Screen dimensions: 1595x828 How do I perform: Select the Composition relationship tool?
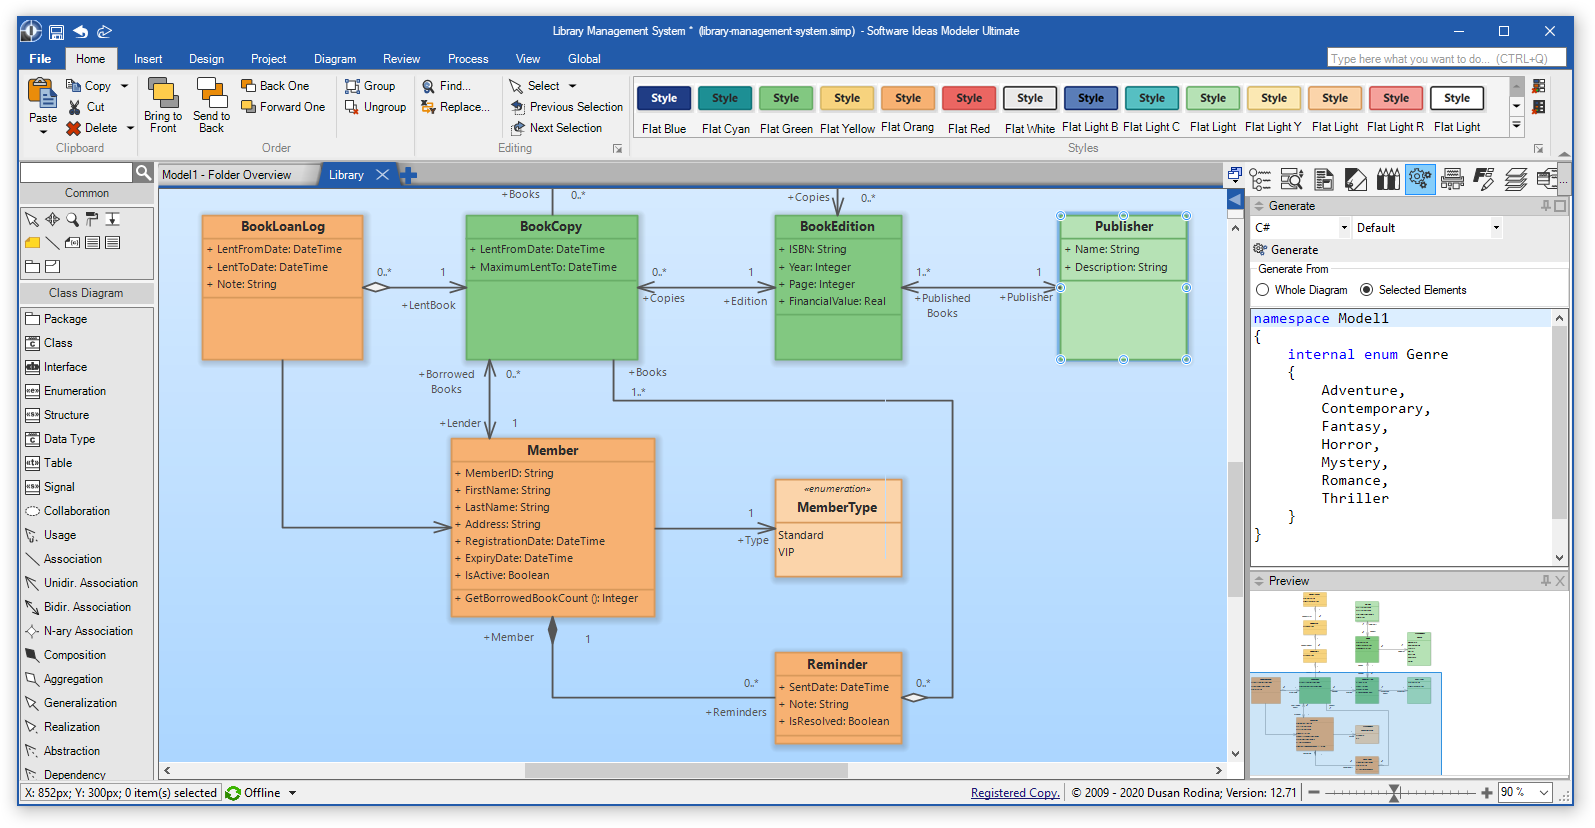(x=74, y=655)
